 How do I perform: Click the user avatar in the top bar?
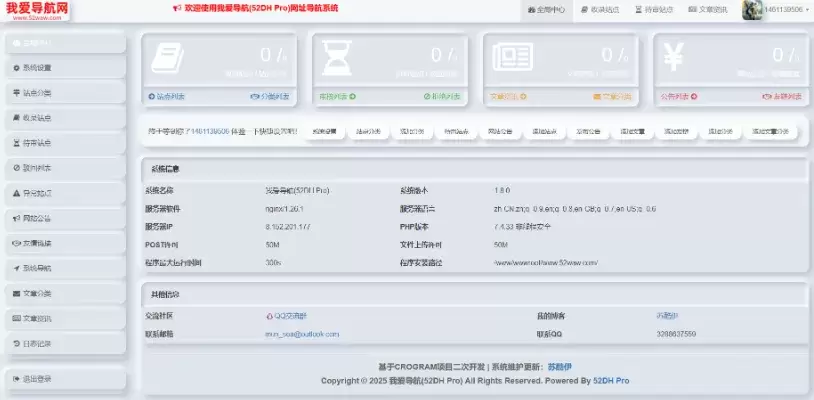(x=753, y=10)
